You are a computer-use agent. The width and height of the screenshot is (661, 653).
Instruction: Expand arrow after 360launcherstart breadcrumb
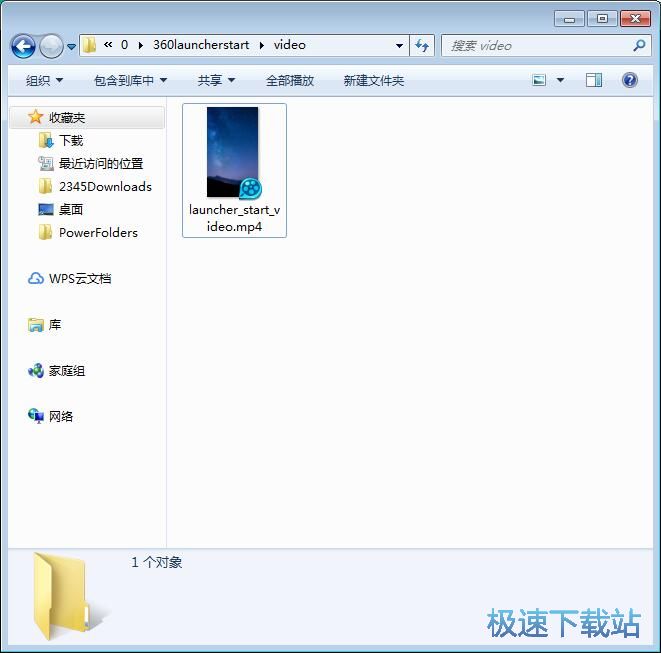[262, 45]
